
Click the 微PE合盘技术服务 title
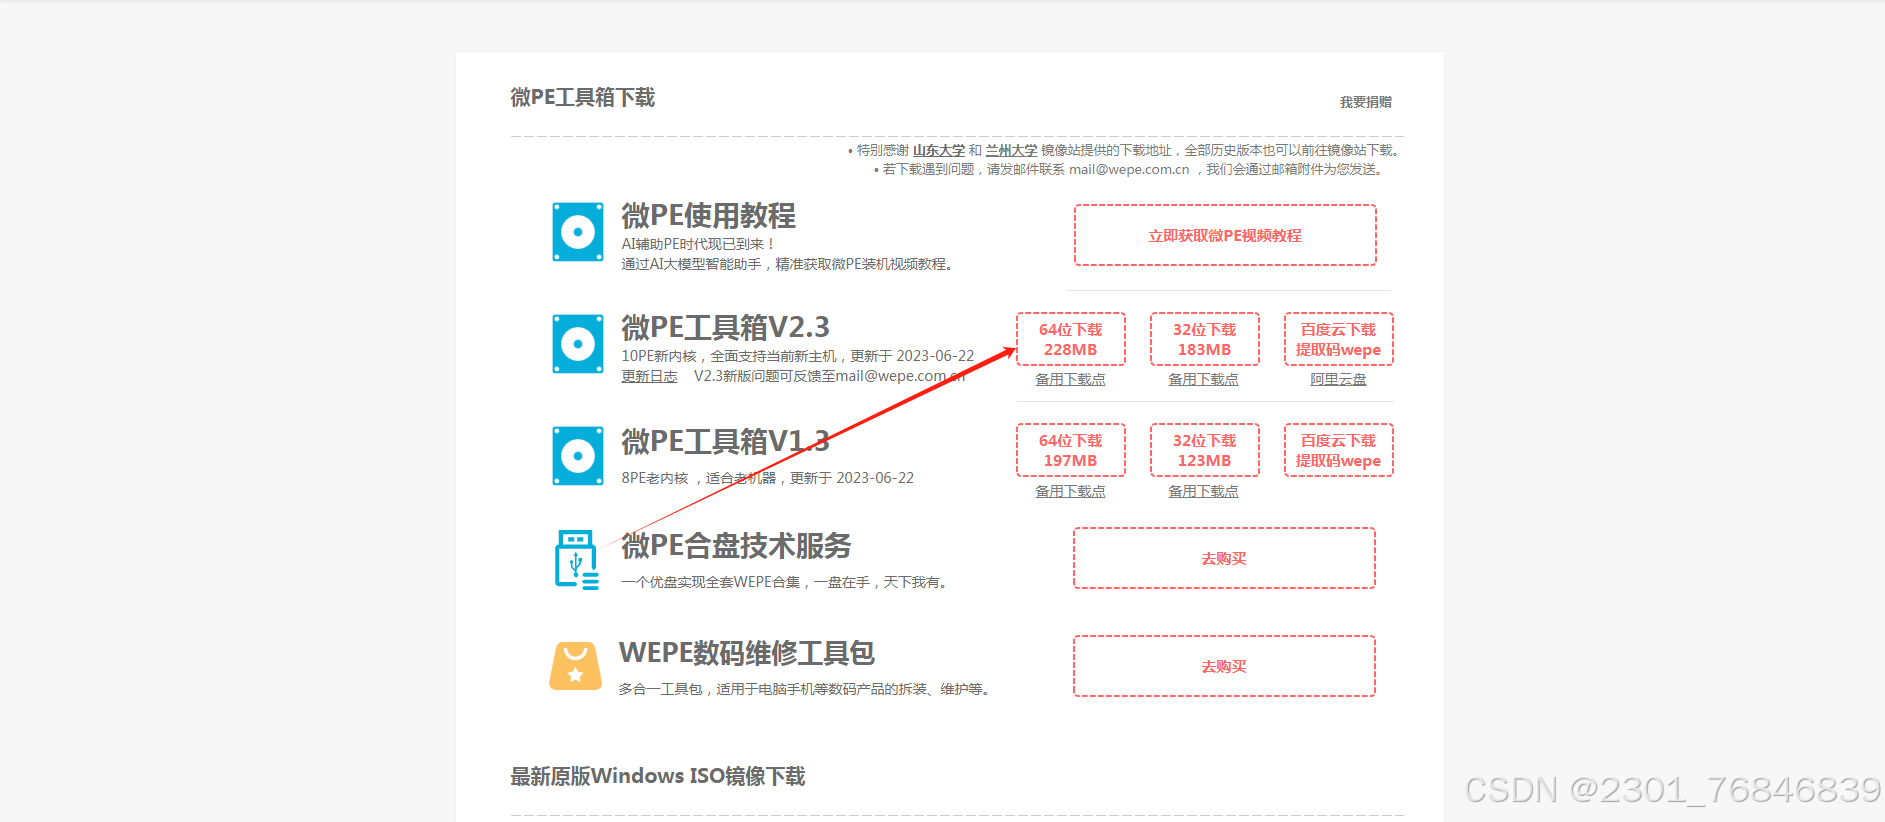click(737, 546)
